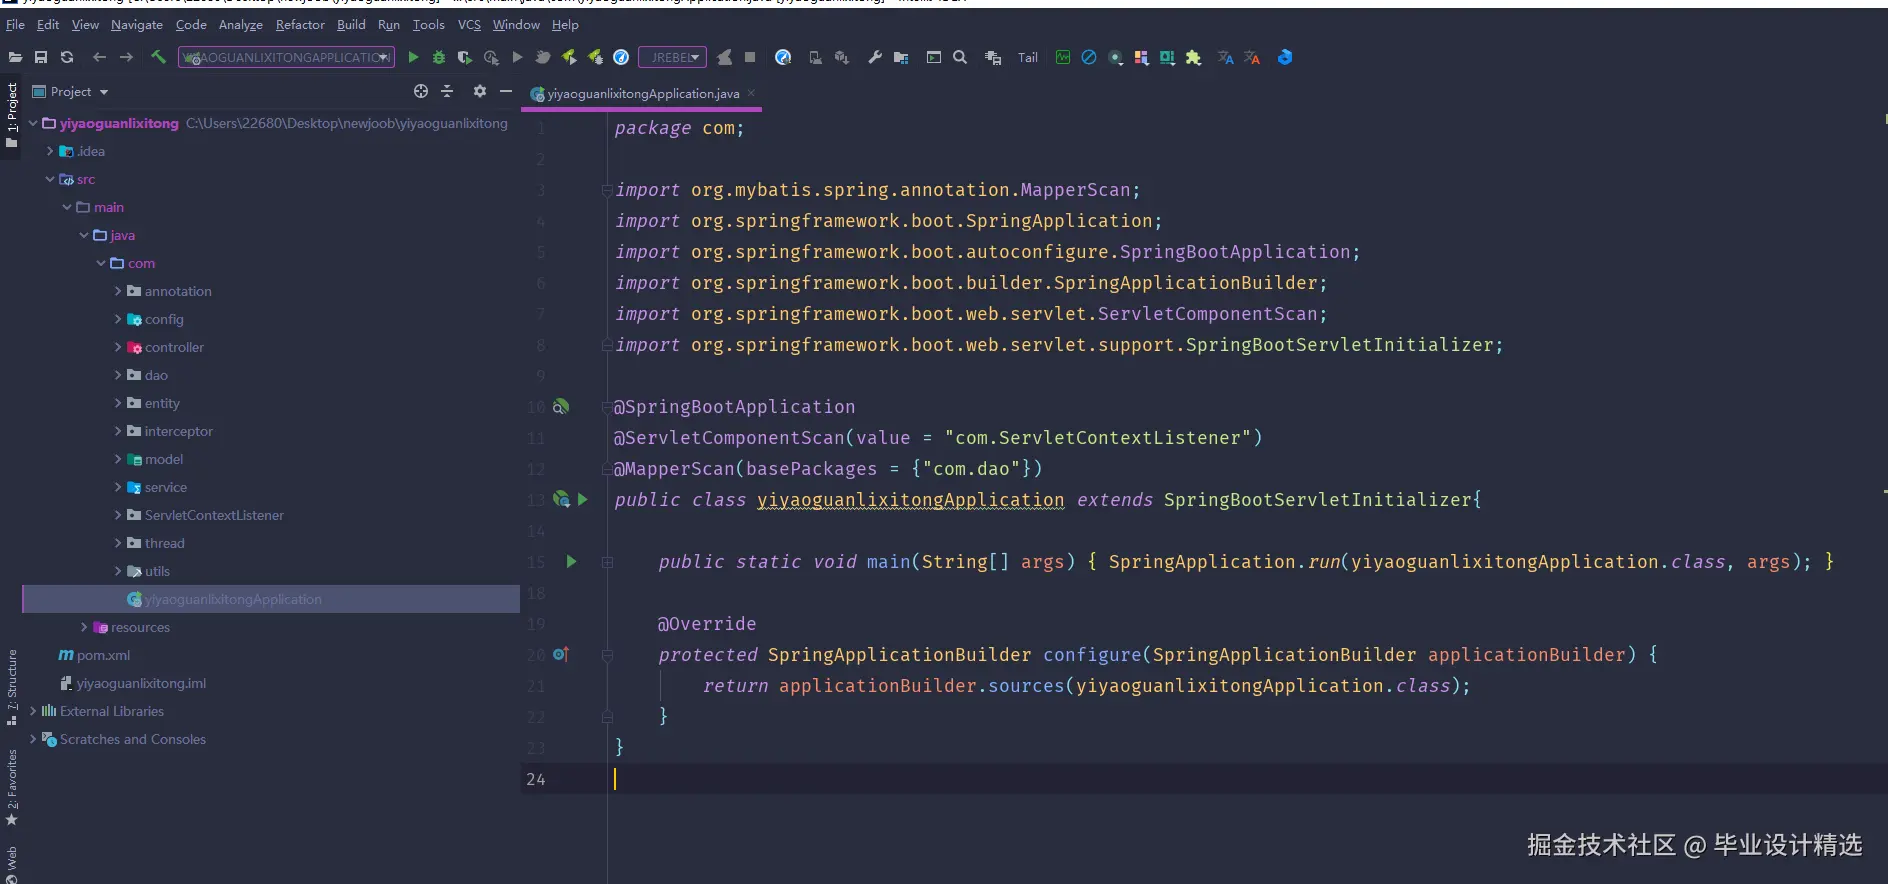Click the blue circle-slash toolbar icon
The width and height of the screenshot is (1888, 884).
pyautogui.click(x=1089, y=58)
